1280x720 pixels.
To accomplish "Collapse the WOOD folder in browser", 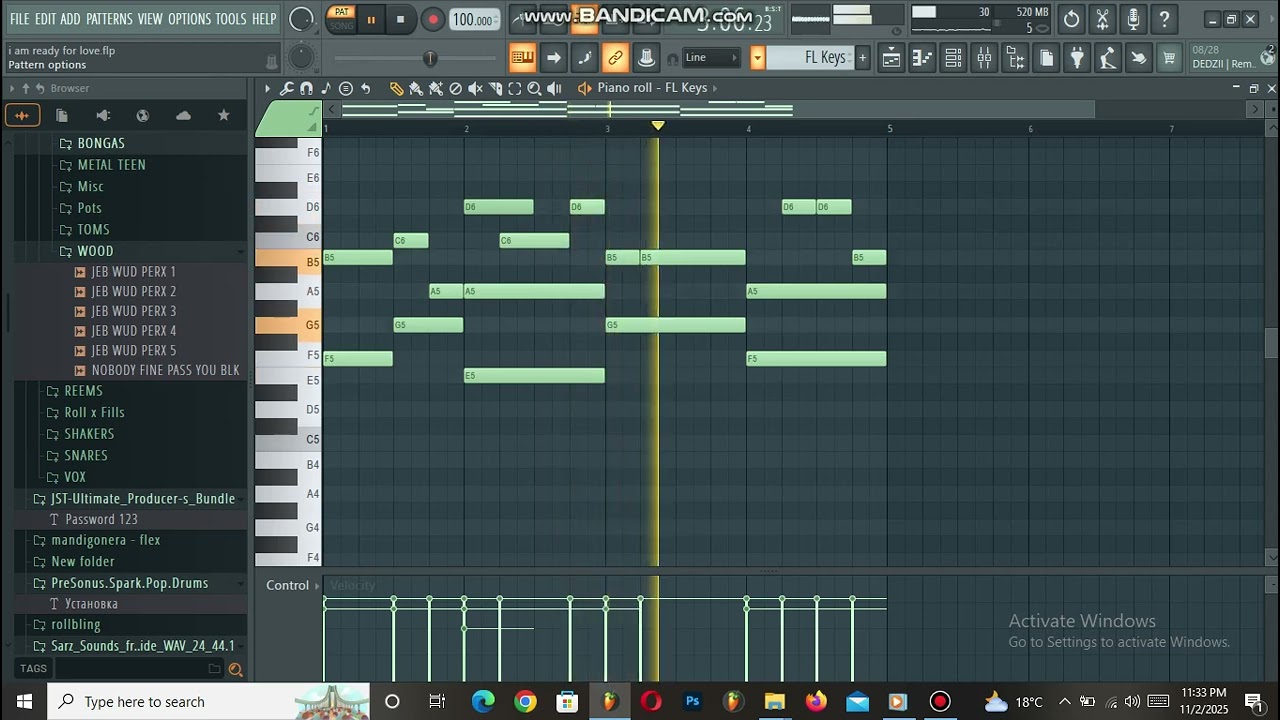I will pyautogui.click(x=95, y=251).
